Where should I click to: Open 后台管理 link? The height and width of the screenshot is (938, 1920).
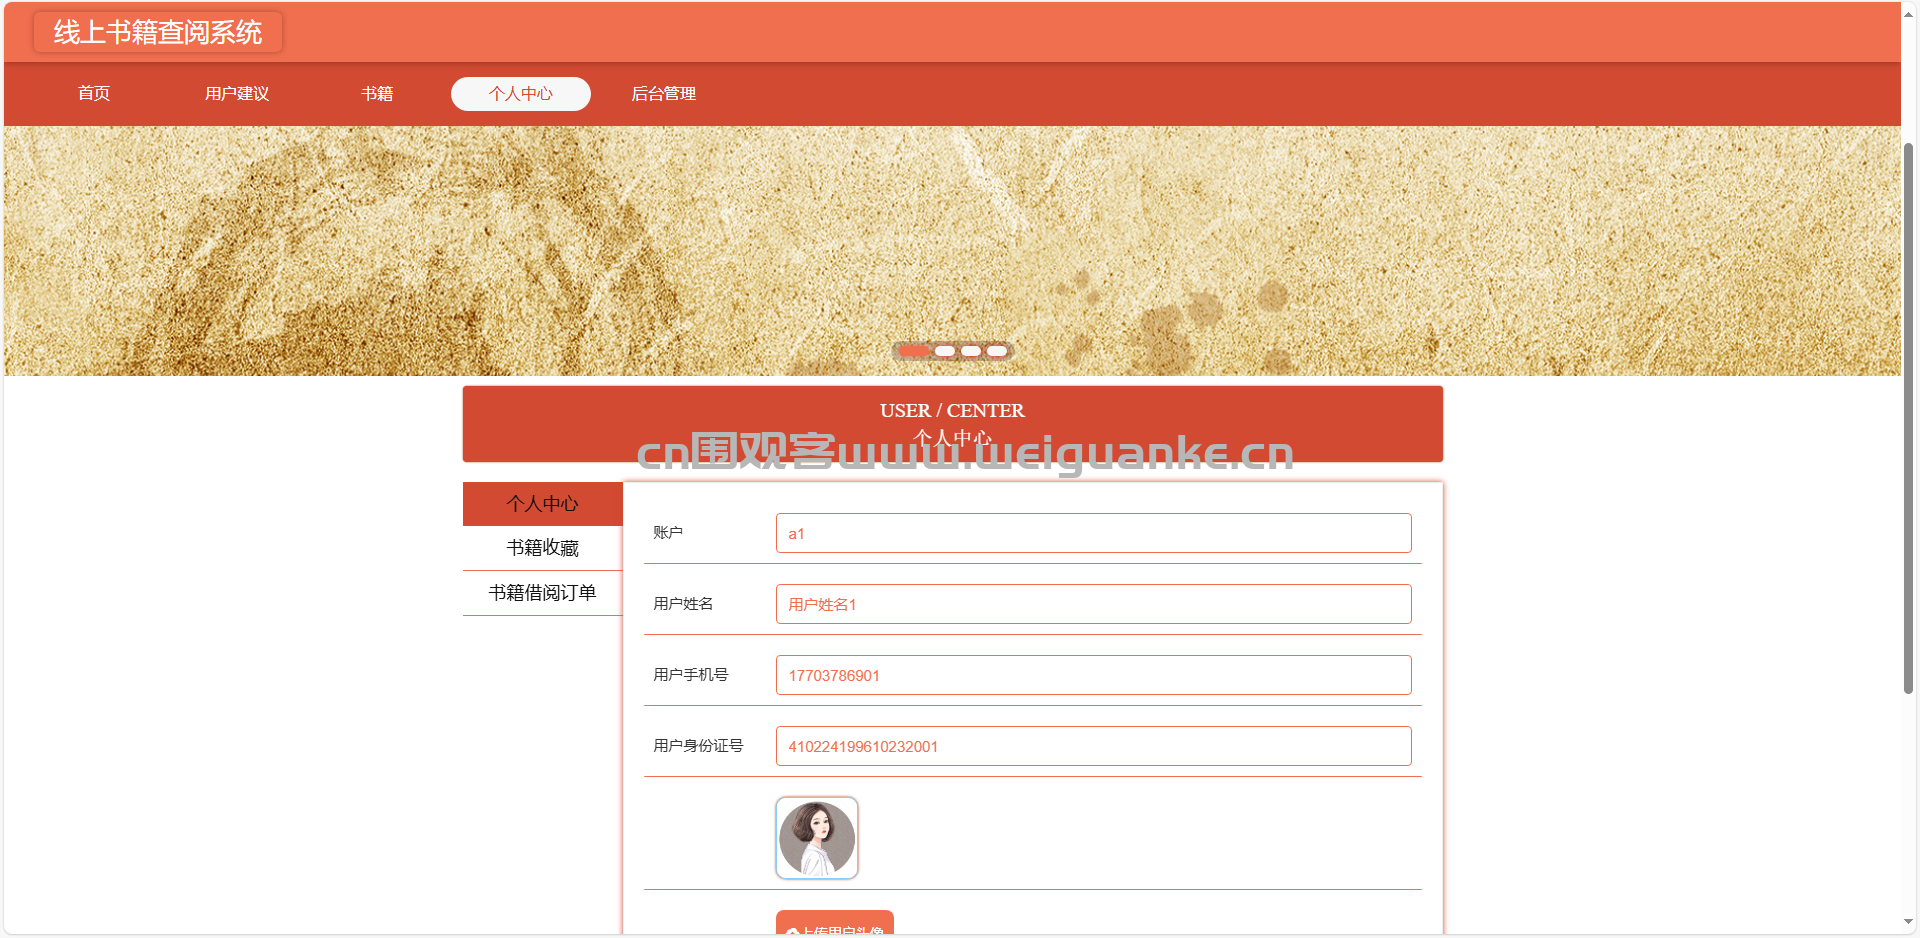(664, 93)
